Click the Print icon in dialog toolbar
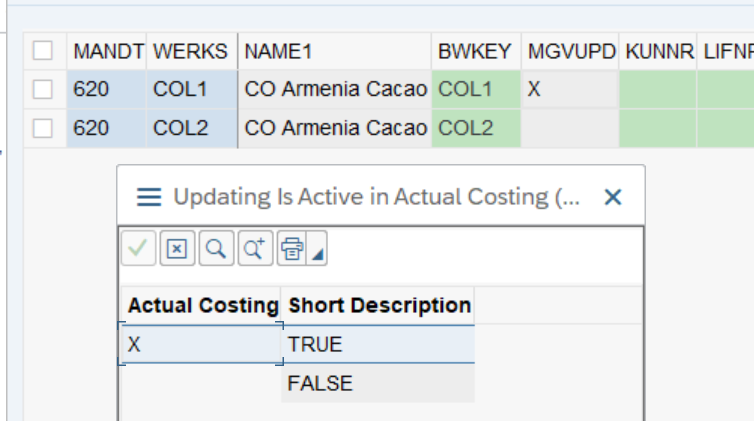Screen dimensions: 754x421 [290, 249]
